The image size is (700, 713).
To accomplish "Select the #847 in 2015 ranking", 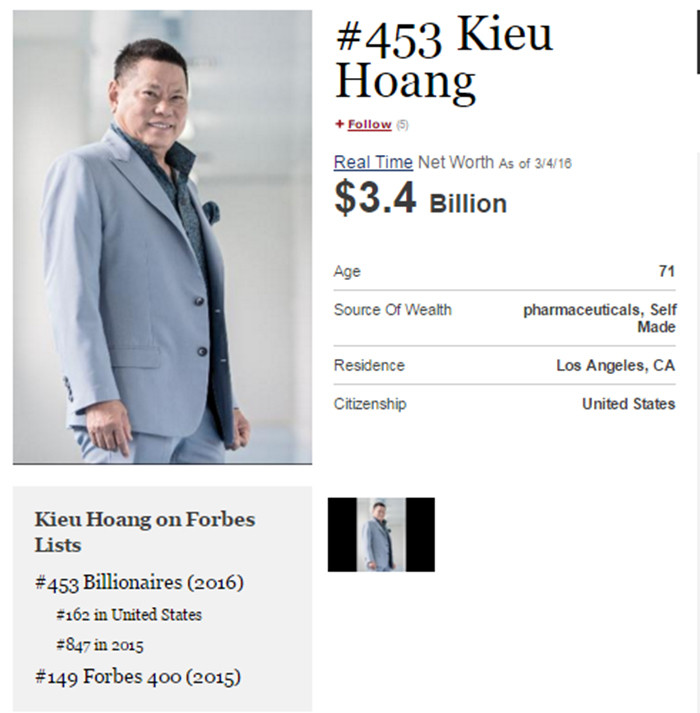I will pos(100,645).
